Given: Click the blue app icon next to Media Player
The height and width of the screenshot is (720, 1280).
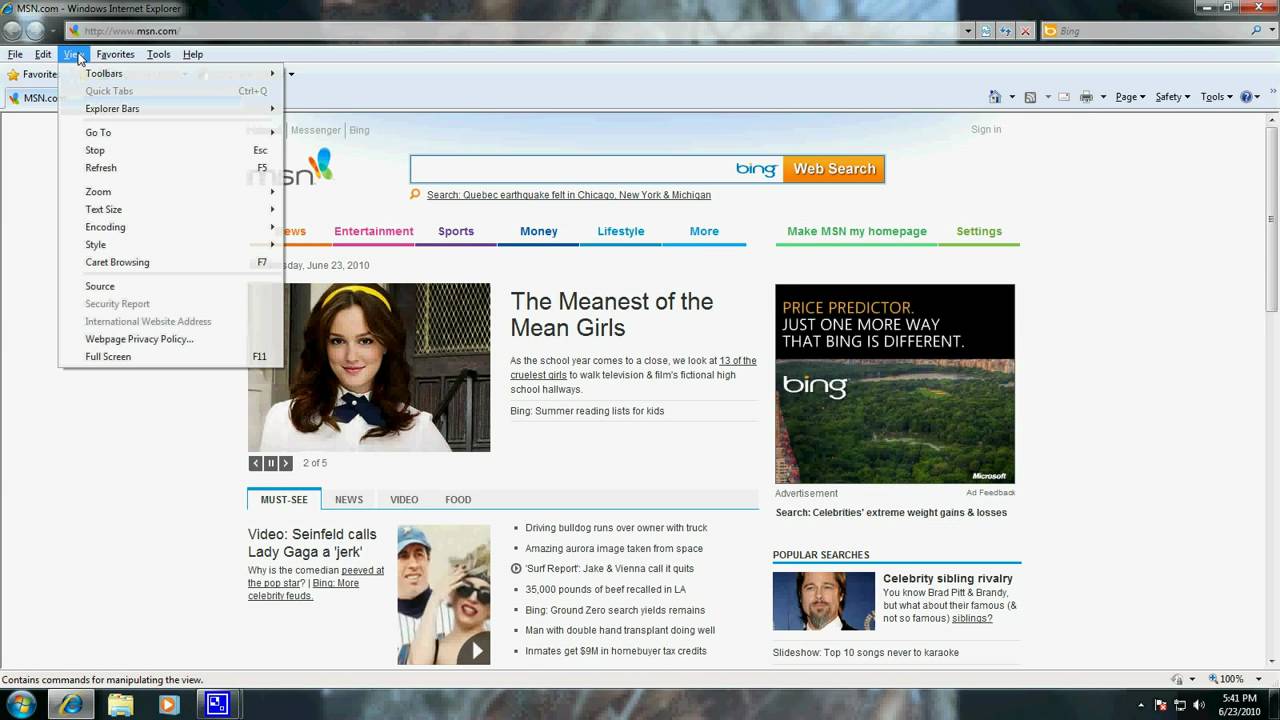Looking at the screenshot, I should pos(218,704).
